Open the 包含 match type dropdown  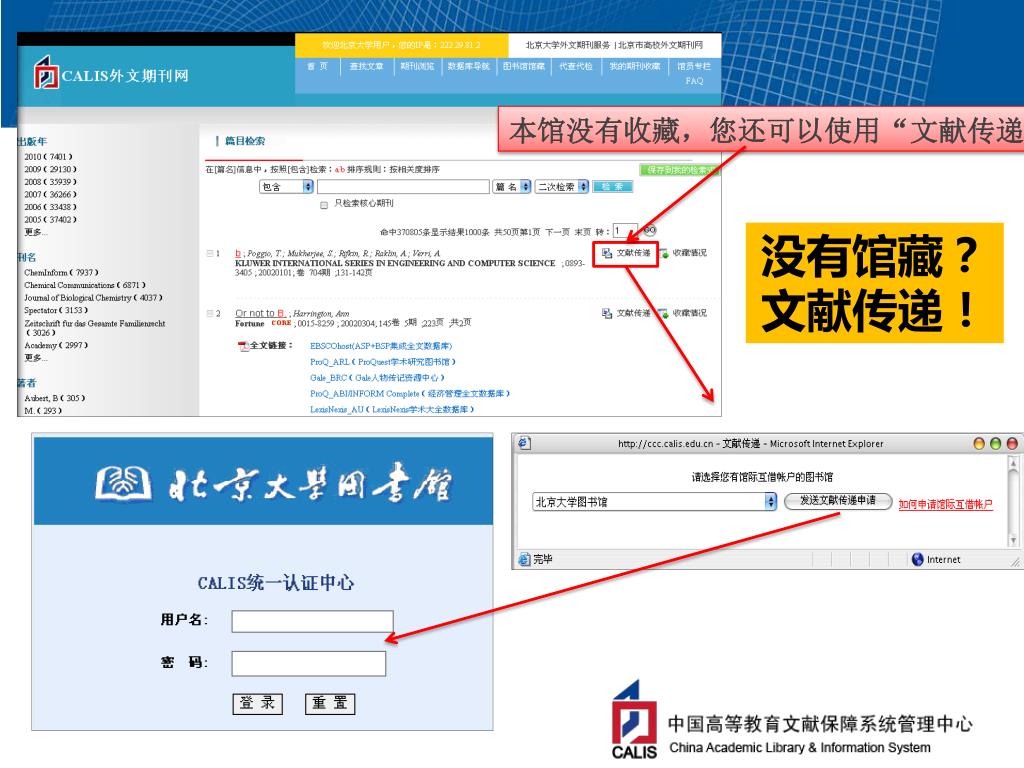pyautogui.click(x=287, y=187)
